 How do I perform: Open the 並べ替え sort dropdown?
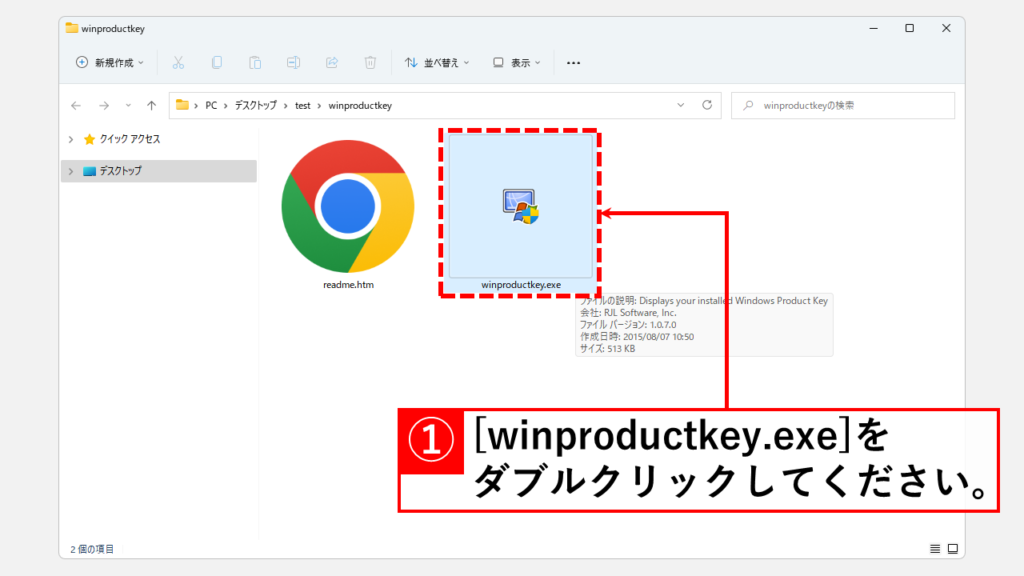pyautogui.click(x=437, y=63)
